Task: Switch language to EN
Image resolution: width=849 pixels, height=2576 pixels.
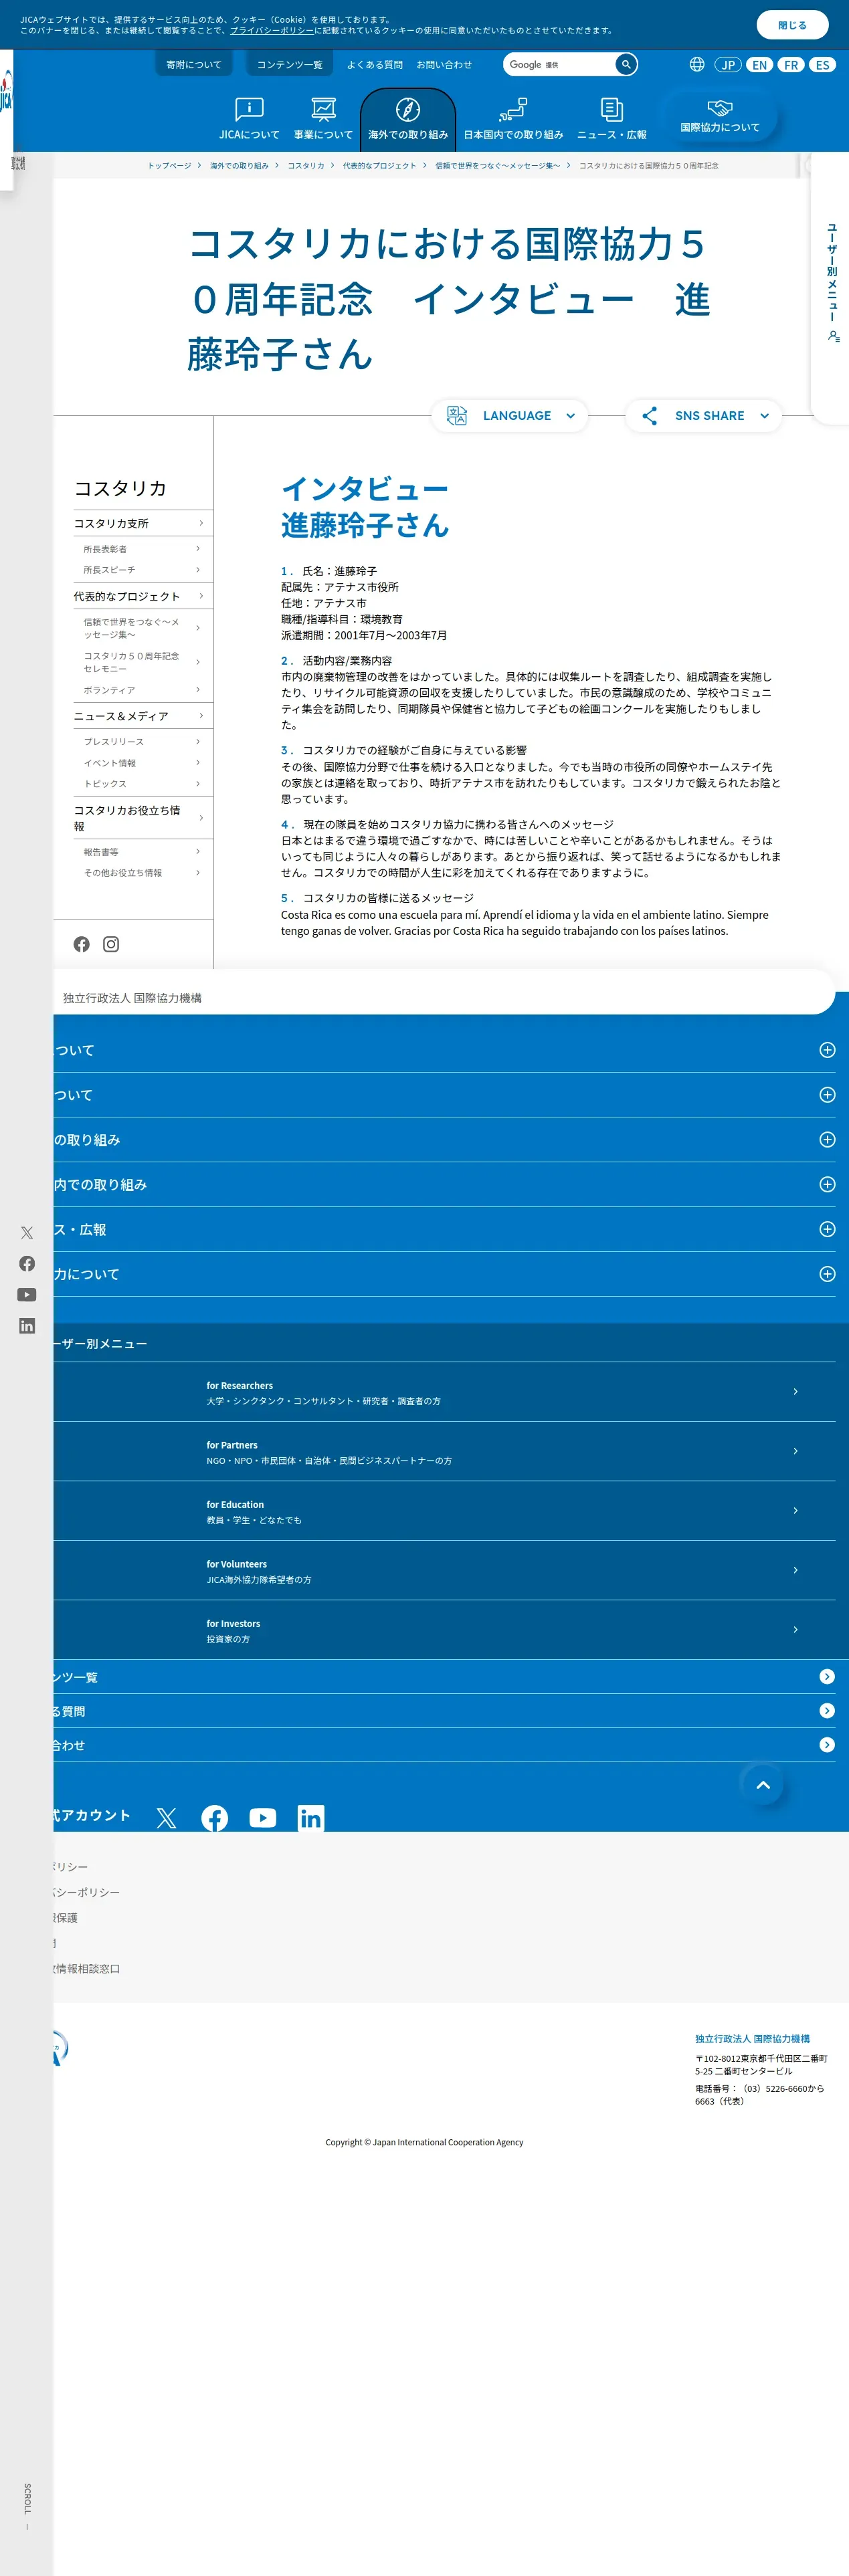Action: coord(760,64)
